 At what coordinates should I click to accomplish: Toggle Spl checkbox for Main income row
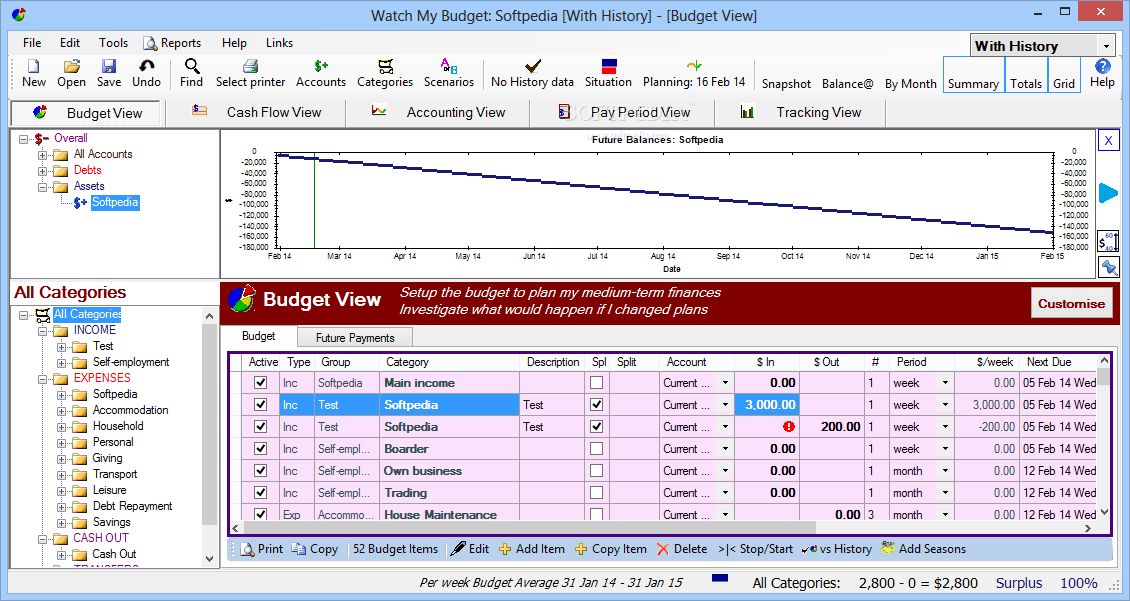tap(597, 383)
